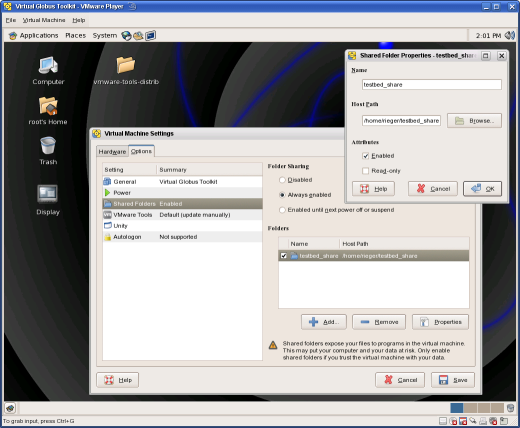Switch to the fourth workspace

[x=497, y=408]
